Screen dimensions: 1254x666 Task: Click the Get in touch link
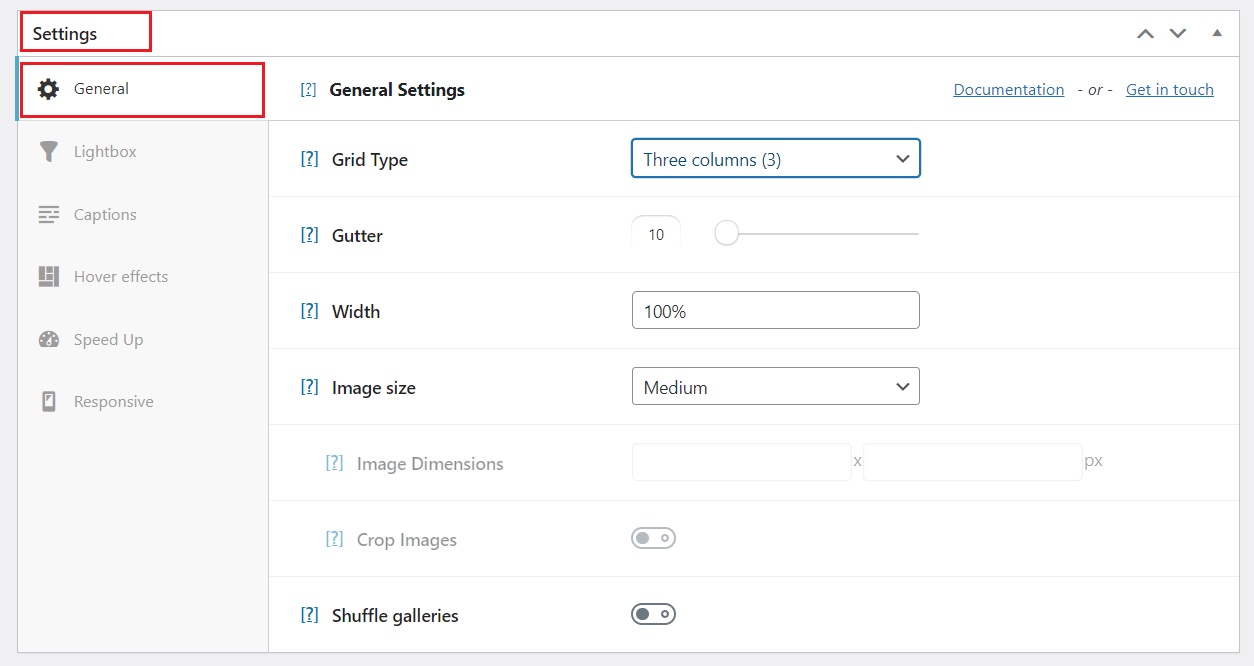(1169, 90)
